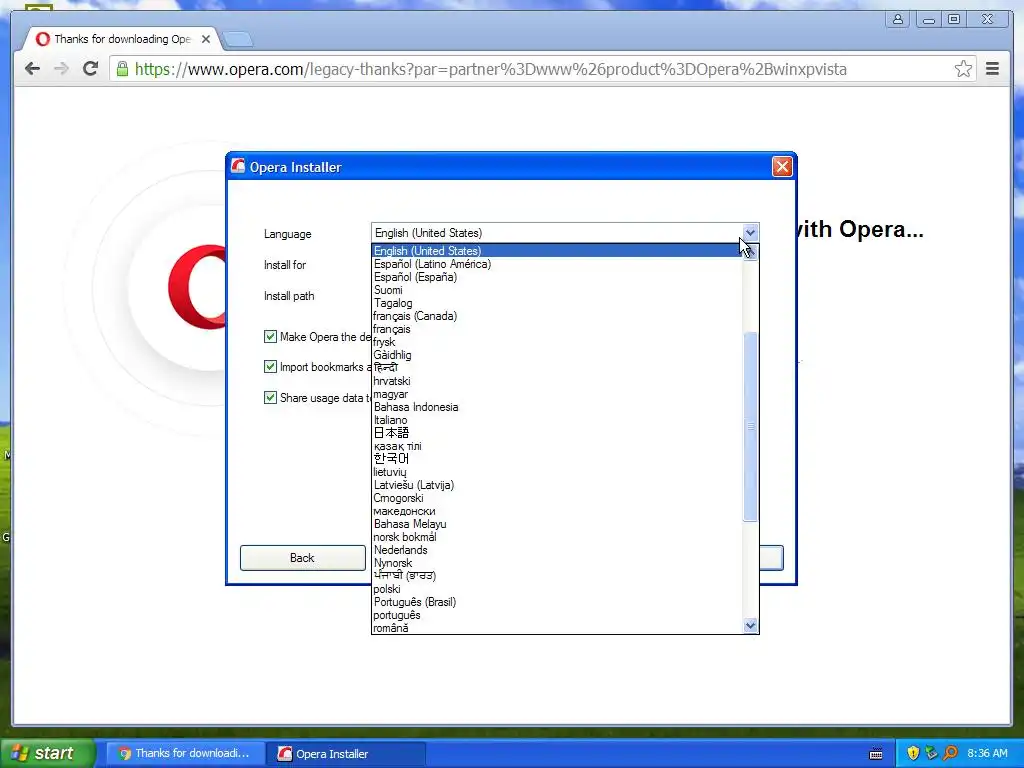Select norsk bokmål
The height and width of the screenshot is (768, 1024).
pyautogui.click(x=557, y=537)
